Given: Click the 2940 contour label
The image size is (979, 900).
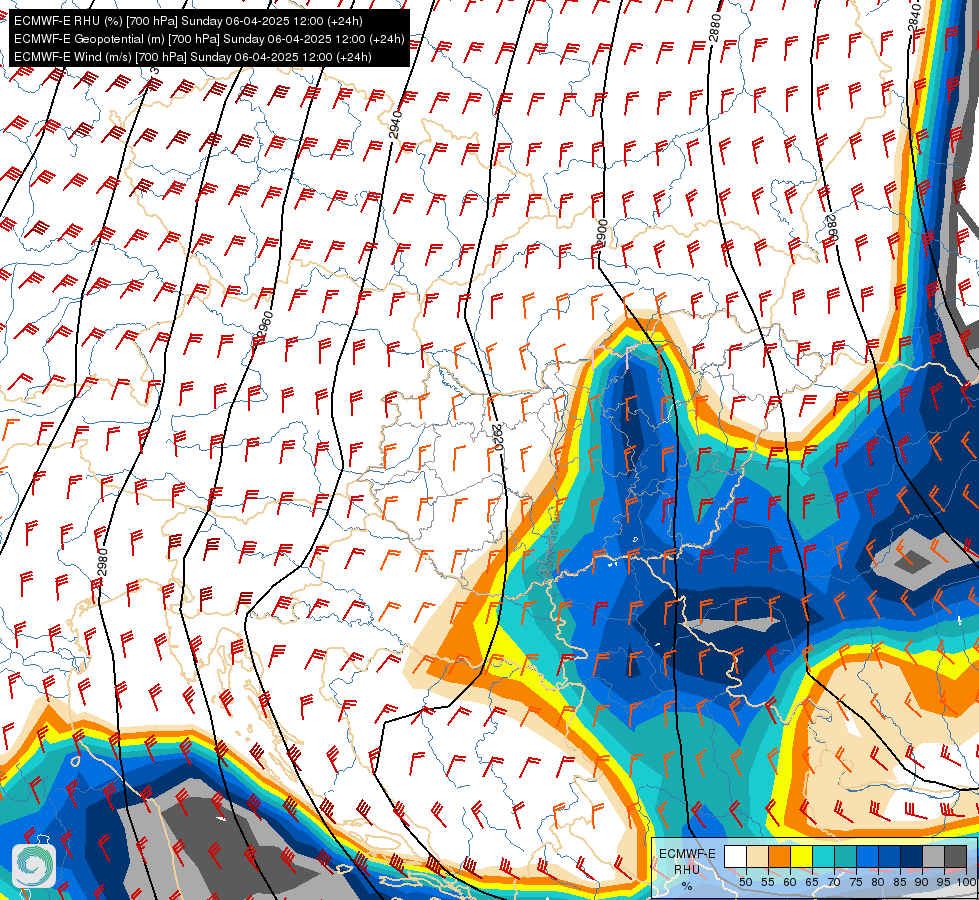Looking at the screenshot, I should (x=395, y=124).
